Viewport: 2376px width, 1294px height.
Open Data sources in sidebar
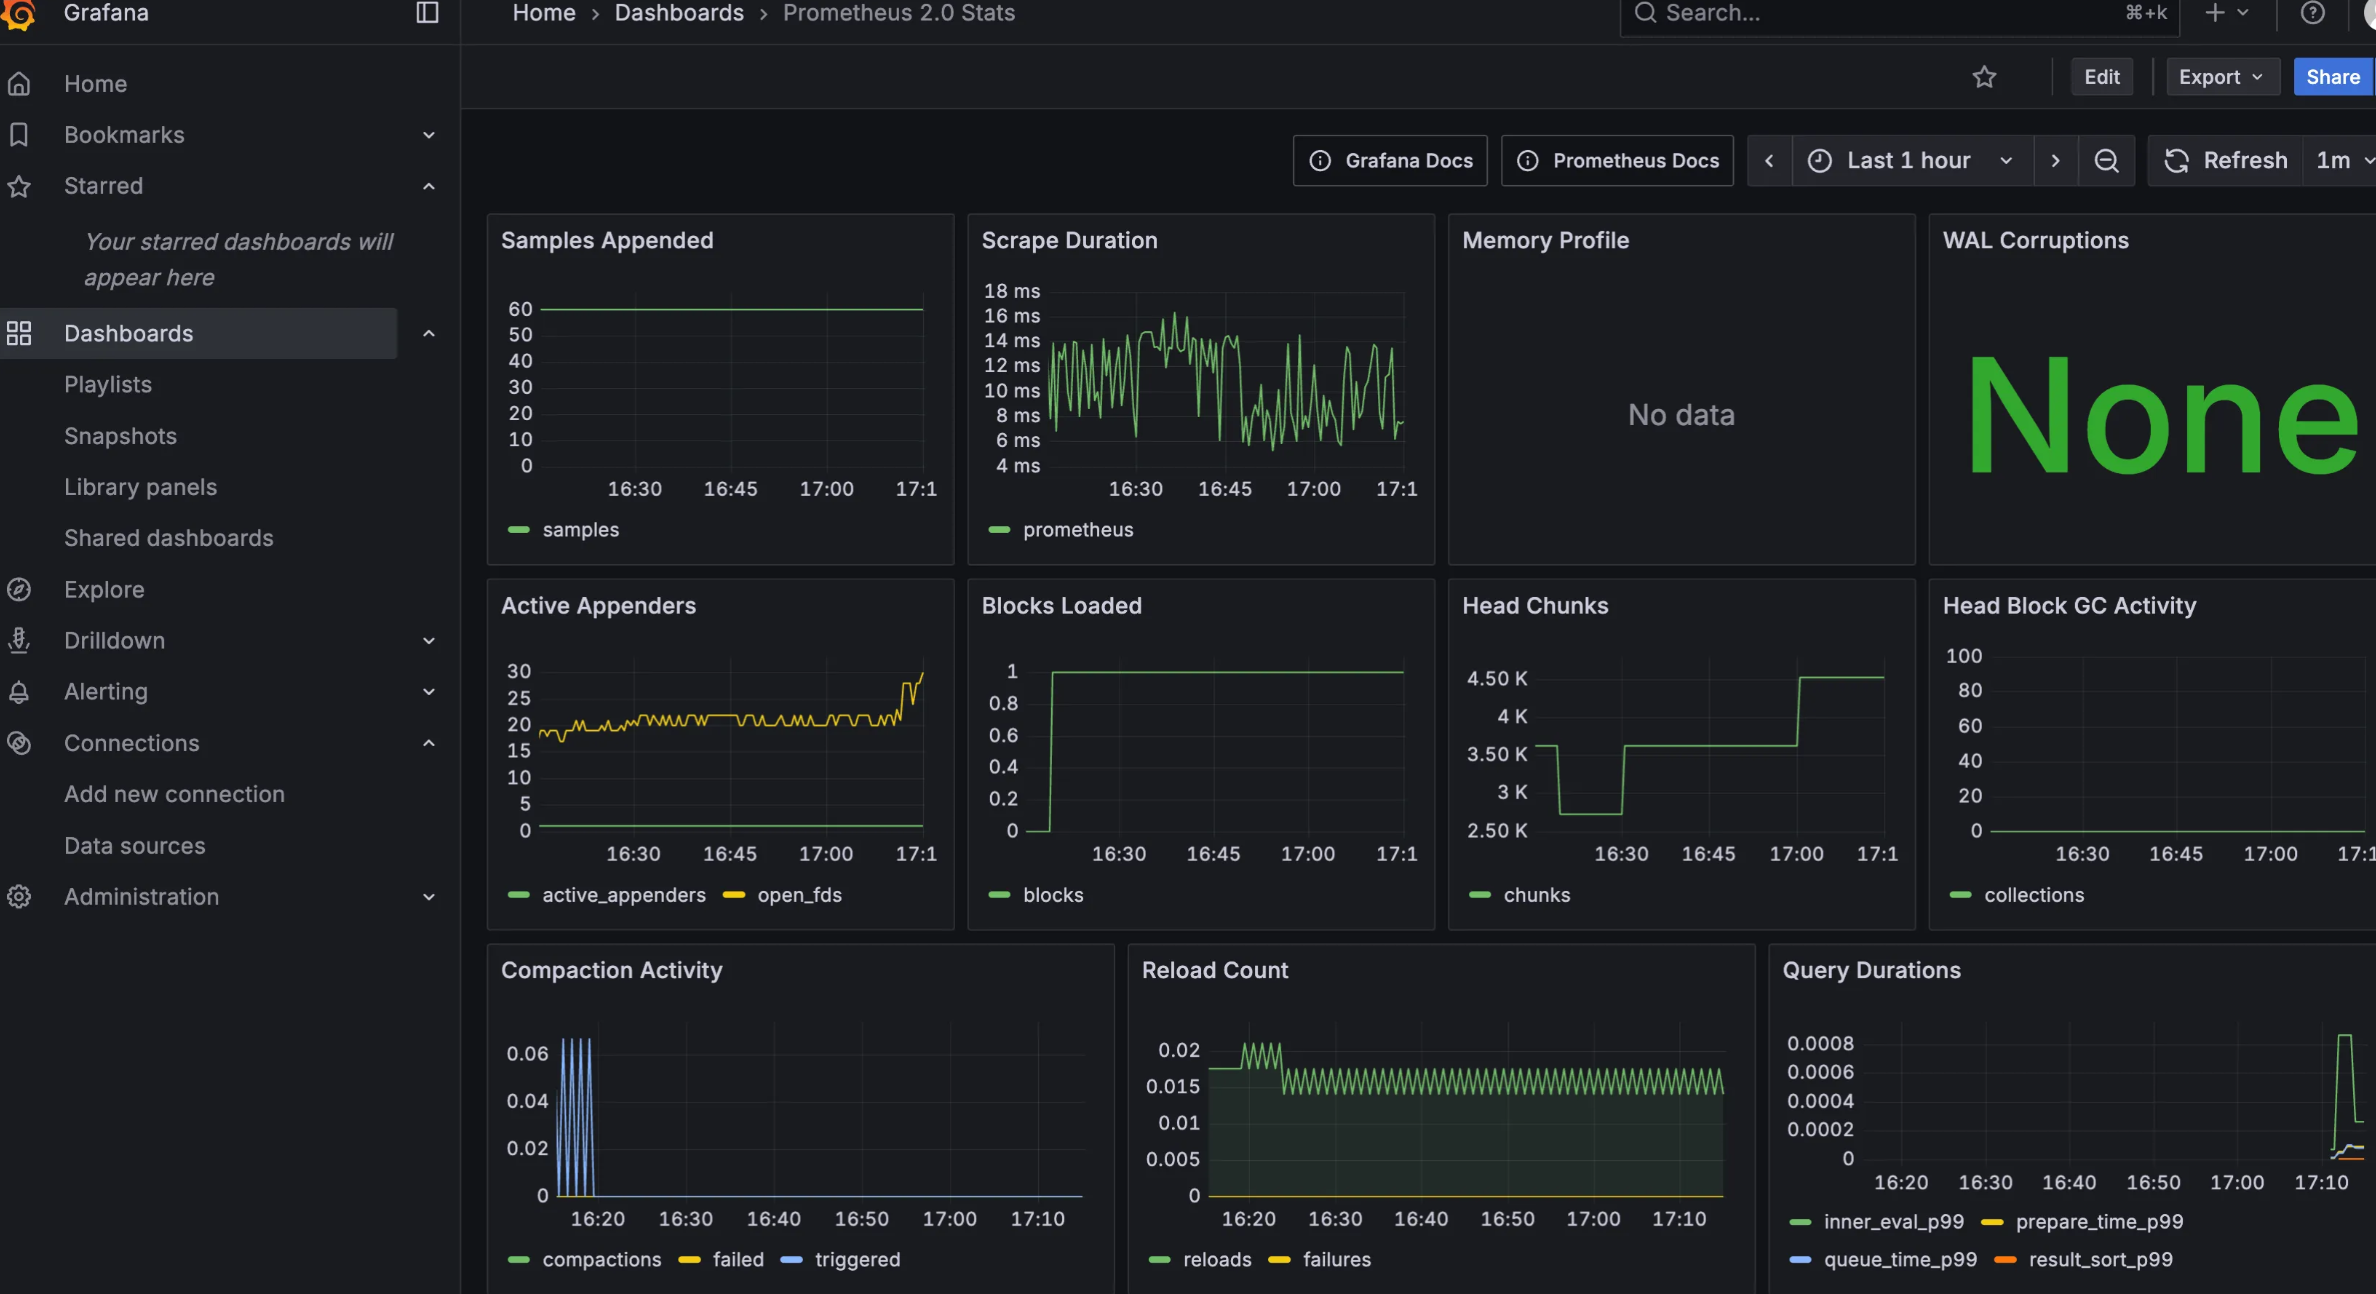(135, 845)
